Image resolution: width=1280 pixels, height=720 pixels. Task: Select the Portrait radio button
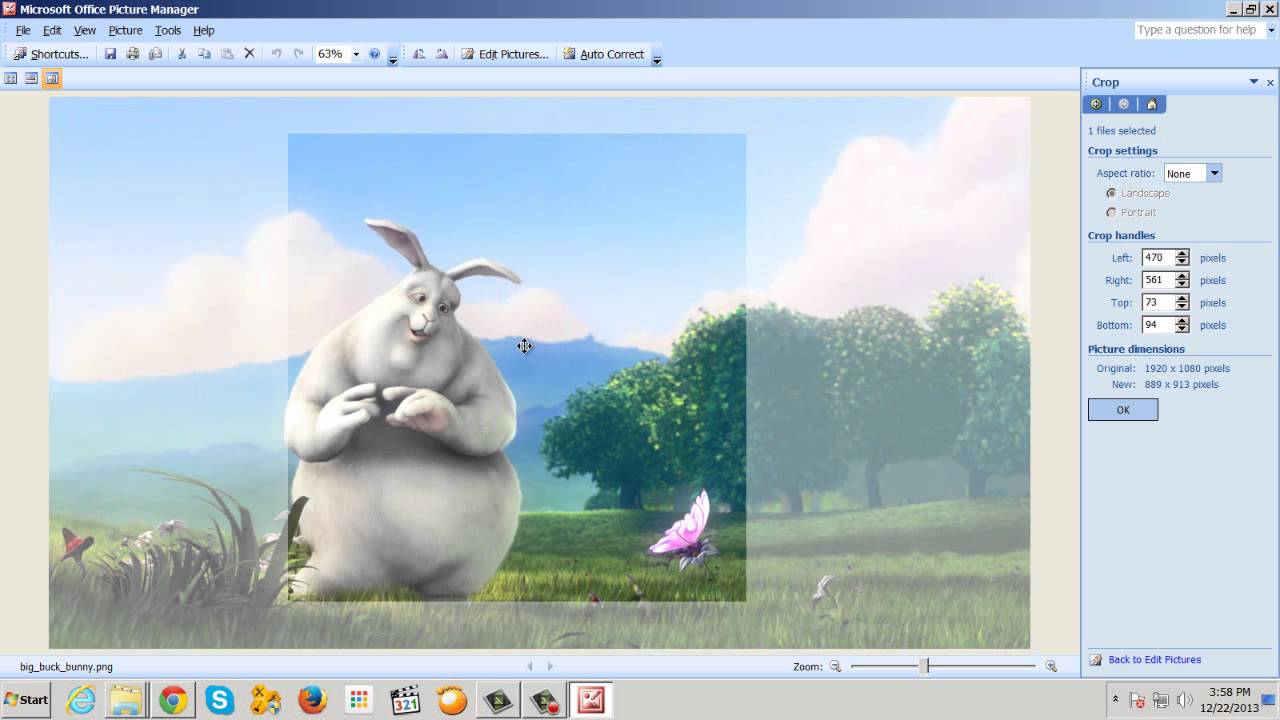(1111, 212)
